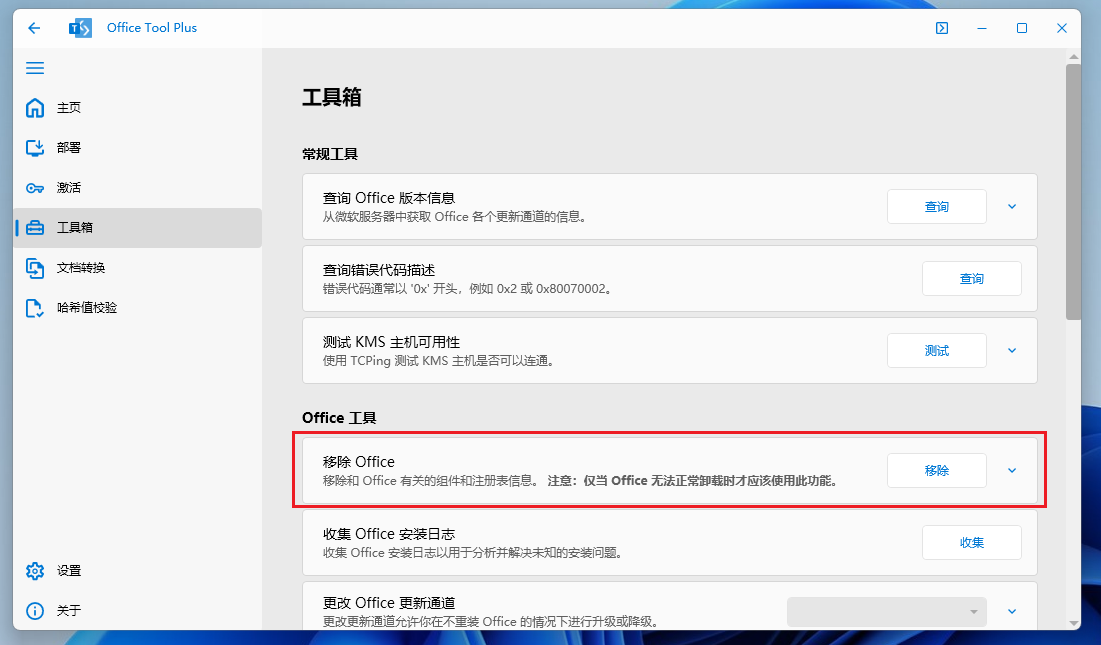Click the 查询错误代码描述 card title
This screenshot has height=645, width=1101.
click(x=378, y=270)
